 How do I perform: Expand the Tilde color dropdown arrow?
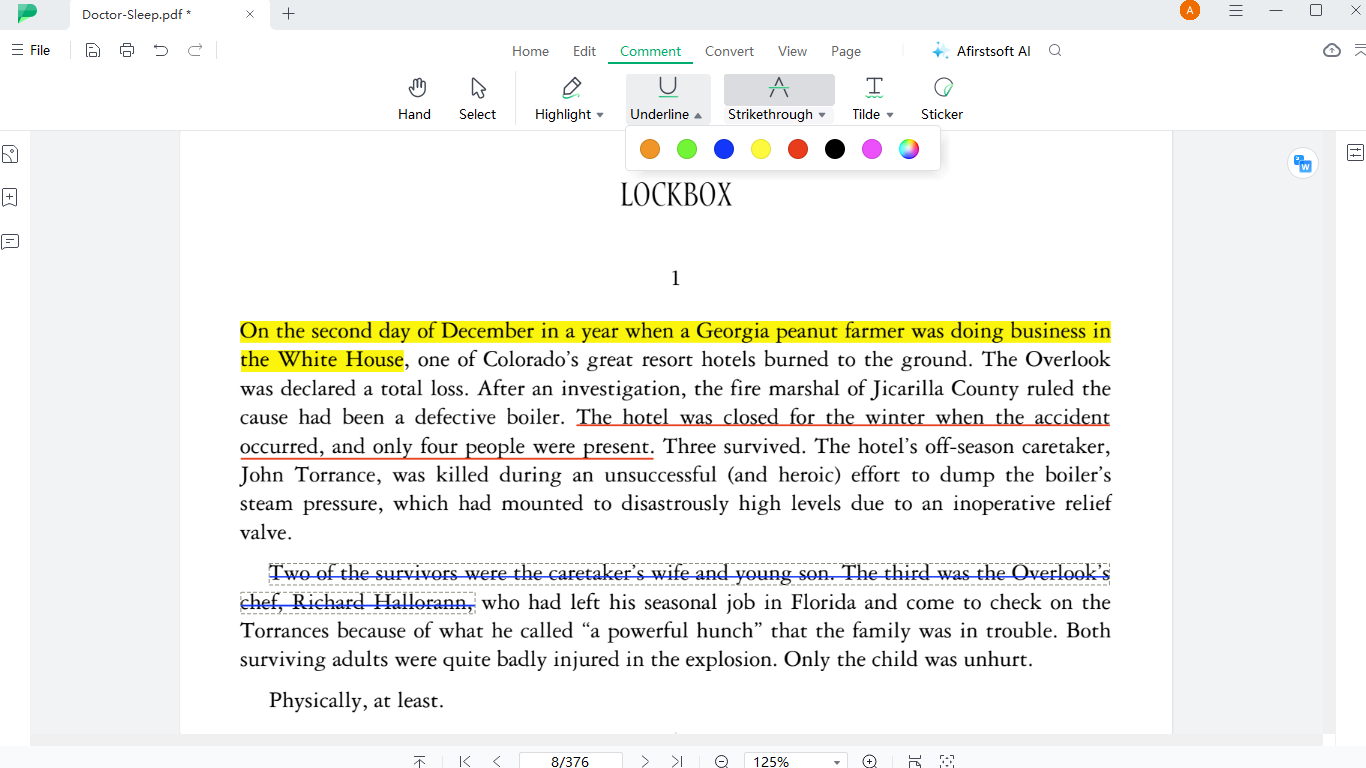(890, 115)
